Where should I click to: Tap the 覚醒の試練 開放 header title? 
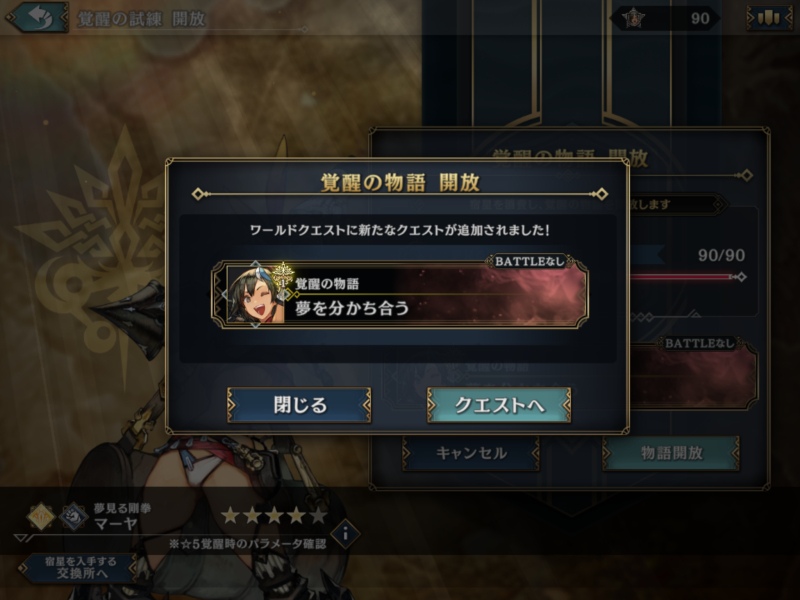pyautogui.click(x=141, y=19)
